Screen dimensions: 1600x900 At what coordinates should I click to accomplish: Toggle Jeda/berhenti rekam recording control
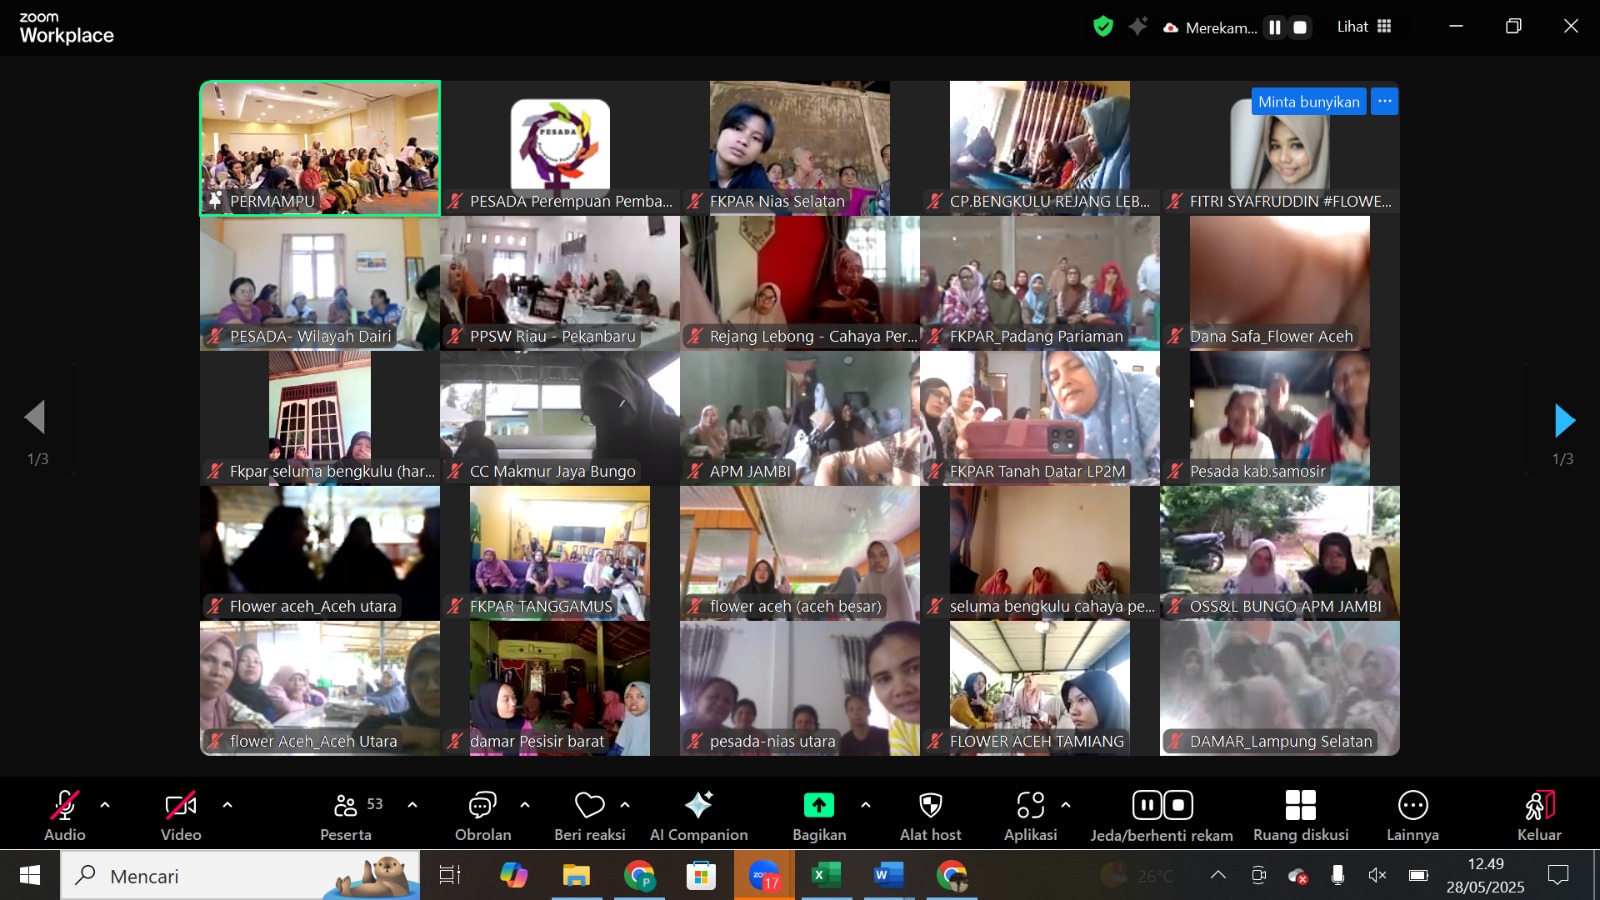click(1161, 815)
